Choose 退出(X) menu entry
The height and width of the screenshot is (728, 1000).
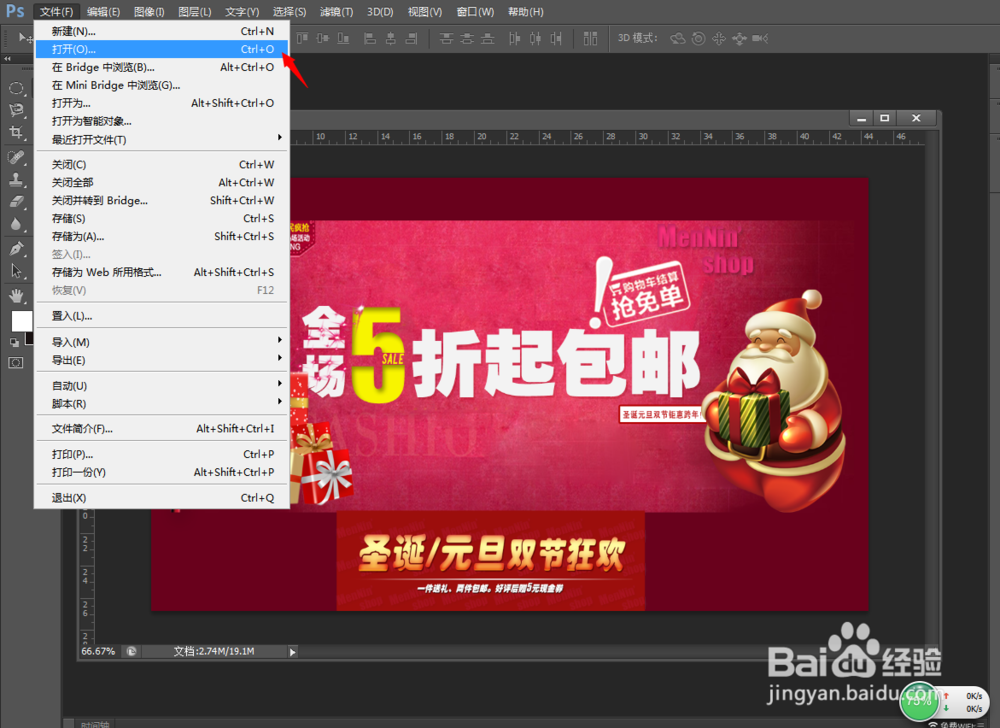pyautogui.click(x=162, y=497)
